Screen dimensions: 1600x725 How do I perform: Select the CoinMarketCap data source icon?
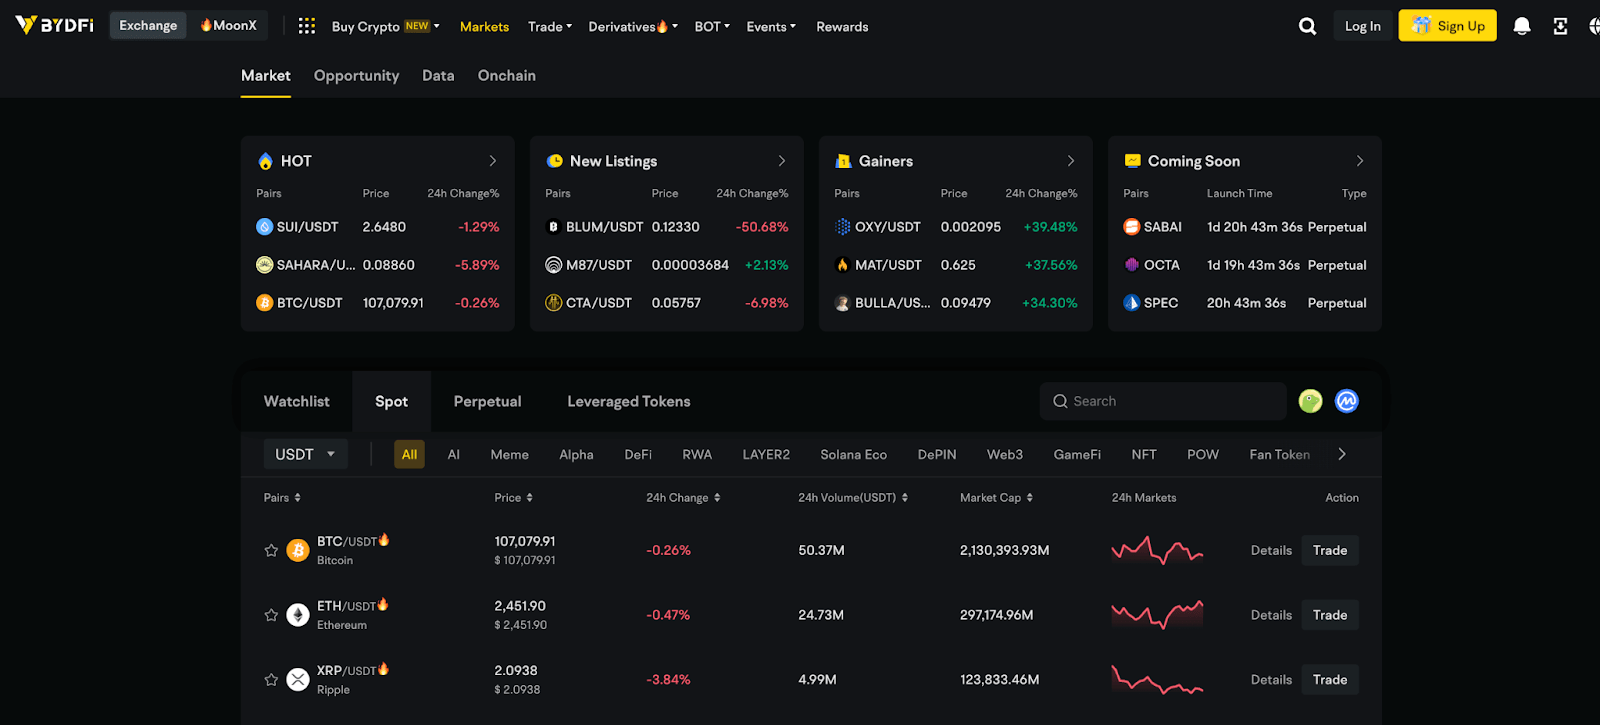1347,401
